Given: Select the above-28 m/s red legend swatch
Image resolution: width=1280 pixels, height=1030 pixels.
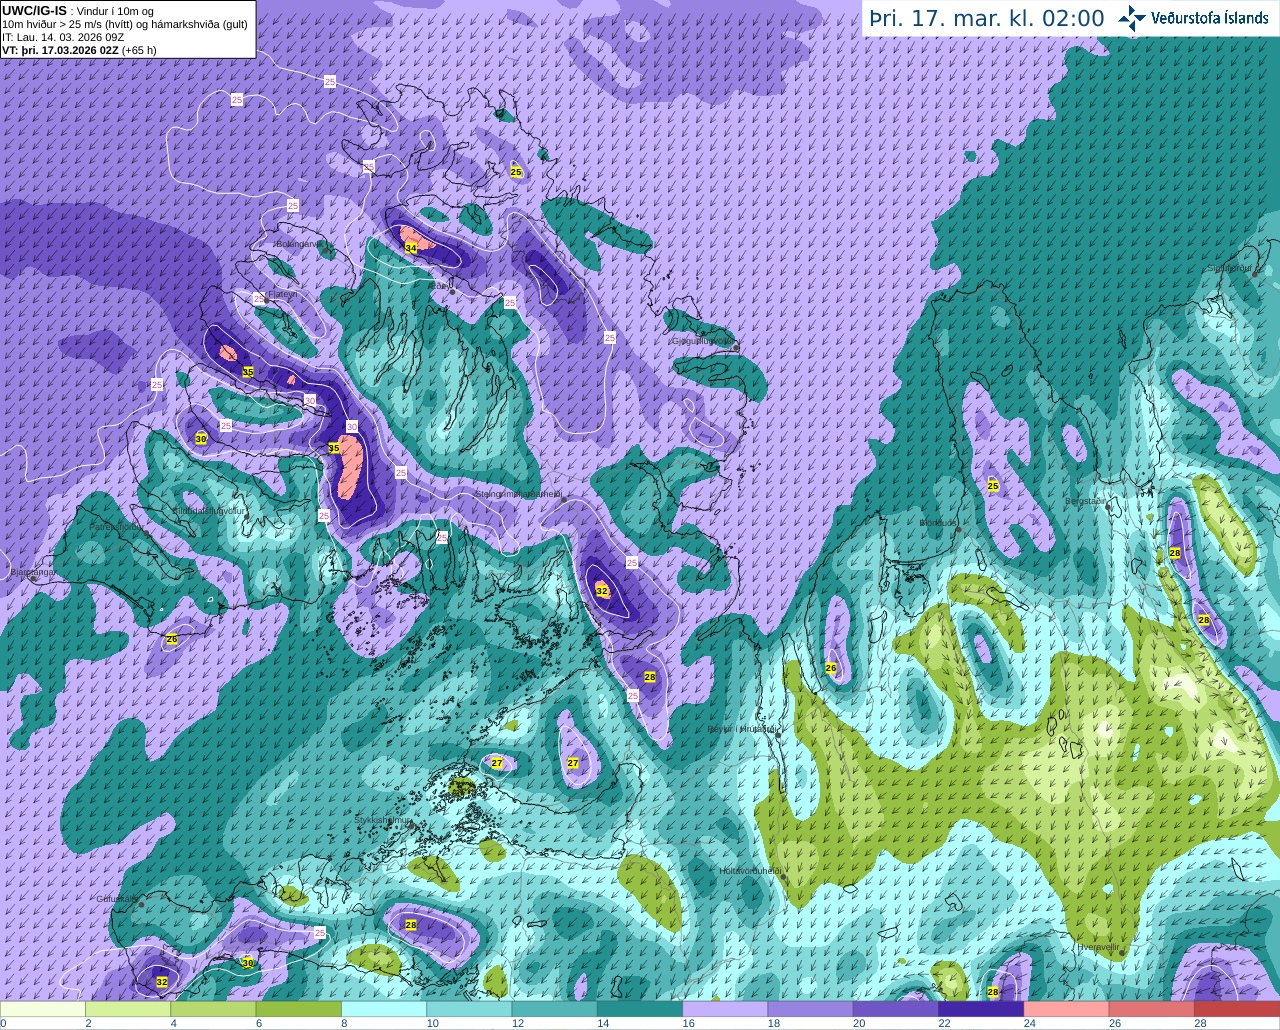Looking at the screenshot, I should tap(1237, 1008).
